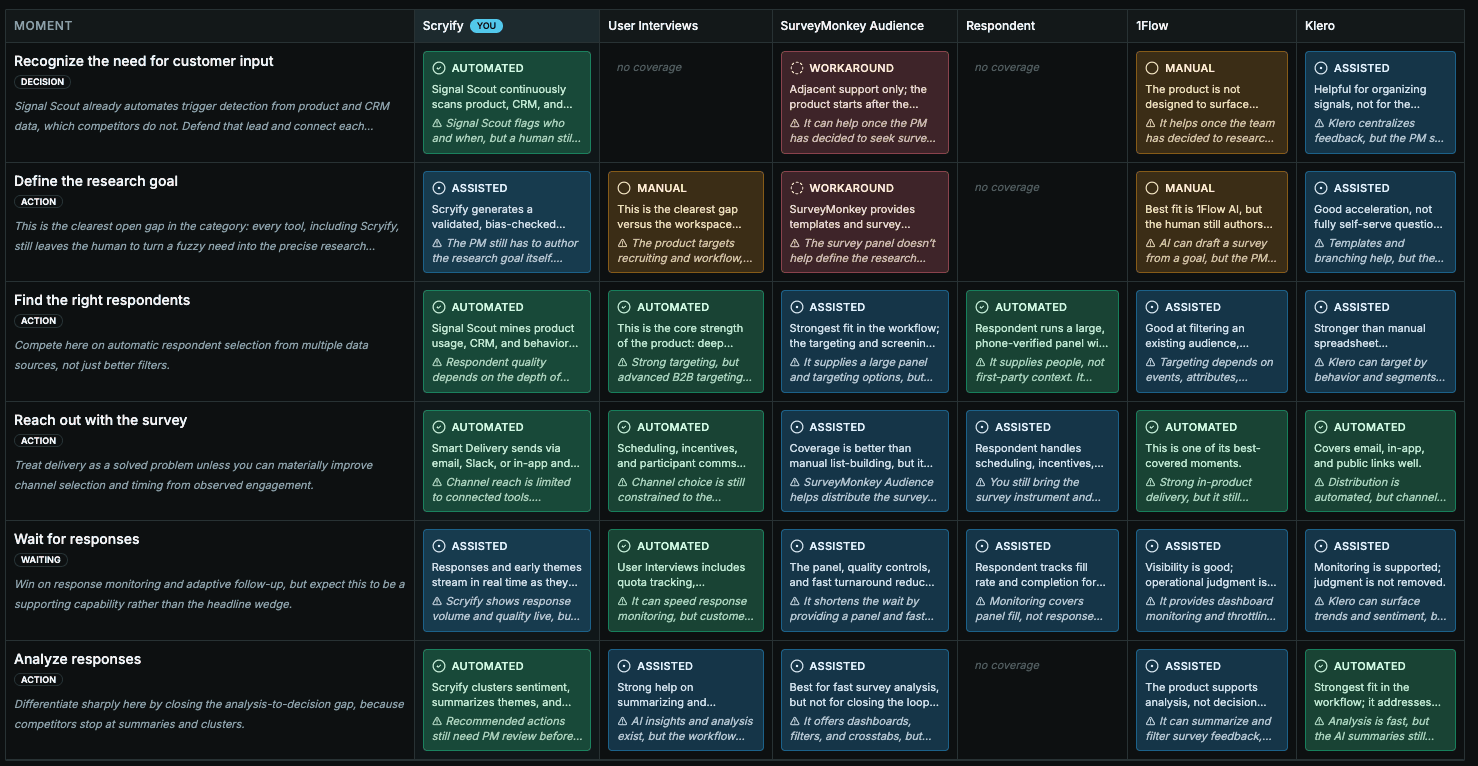Click the Assisted icon in Klero's Recognize card
The width and height of the screenshot is (1478, 766).
click(1321, 68)
